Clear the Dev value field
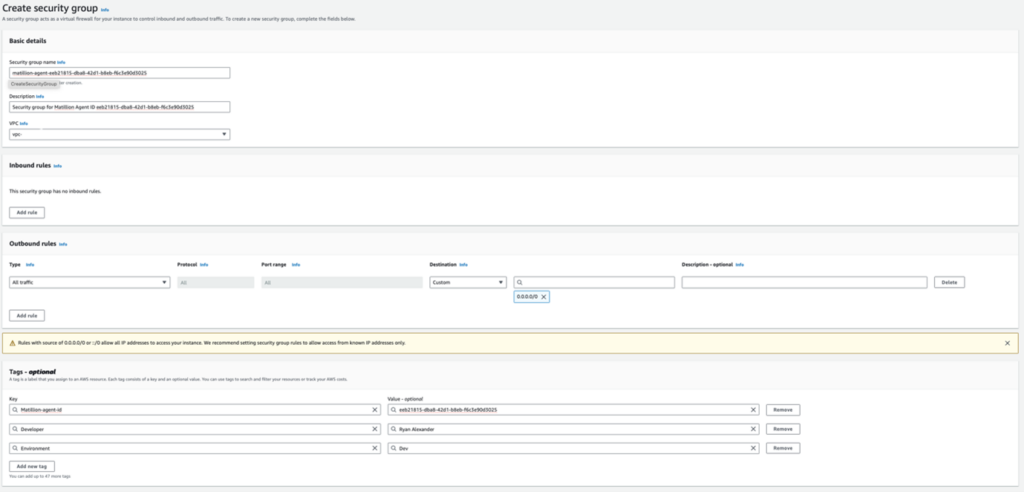The image size is (1024, 492). coord(753,448)
